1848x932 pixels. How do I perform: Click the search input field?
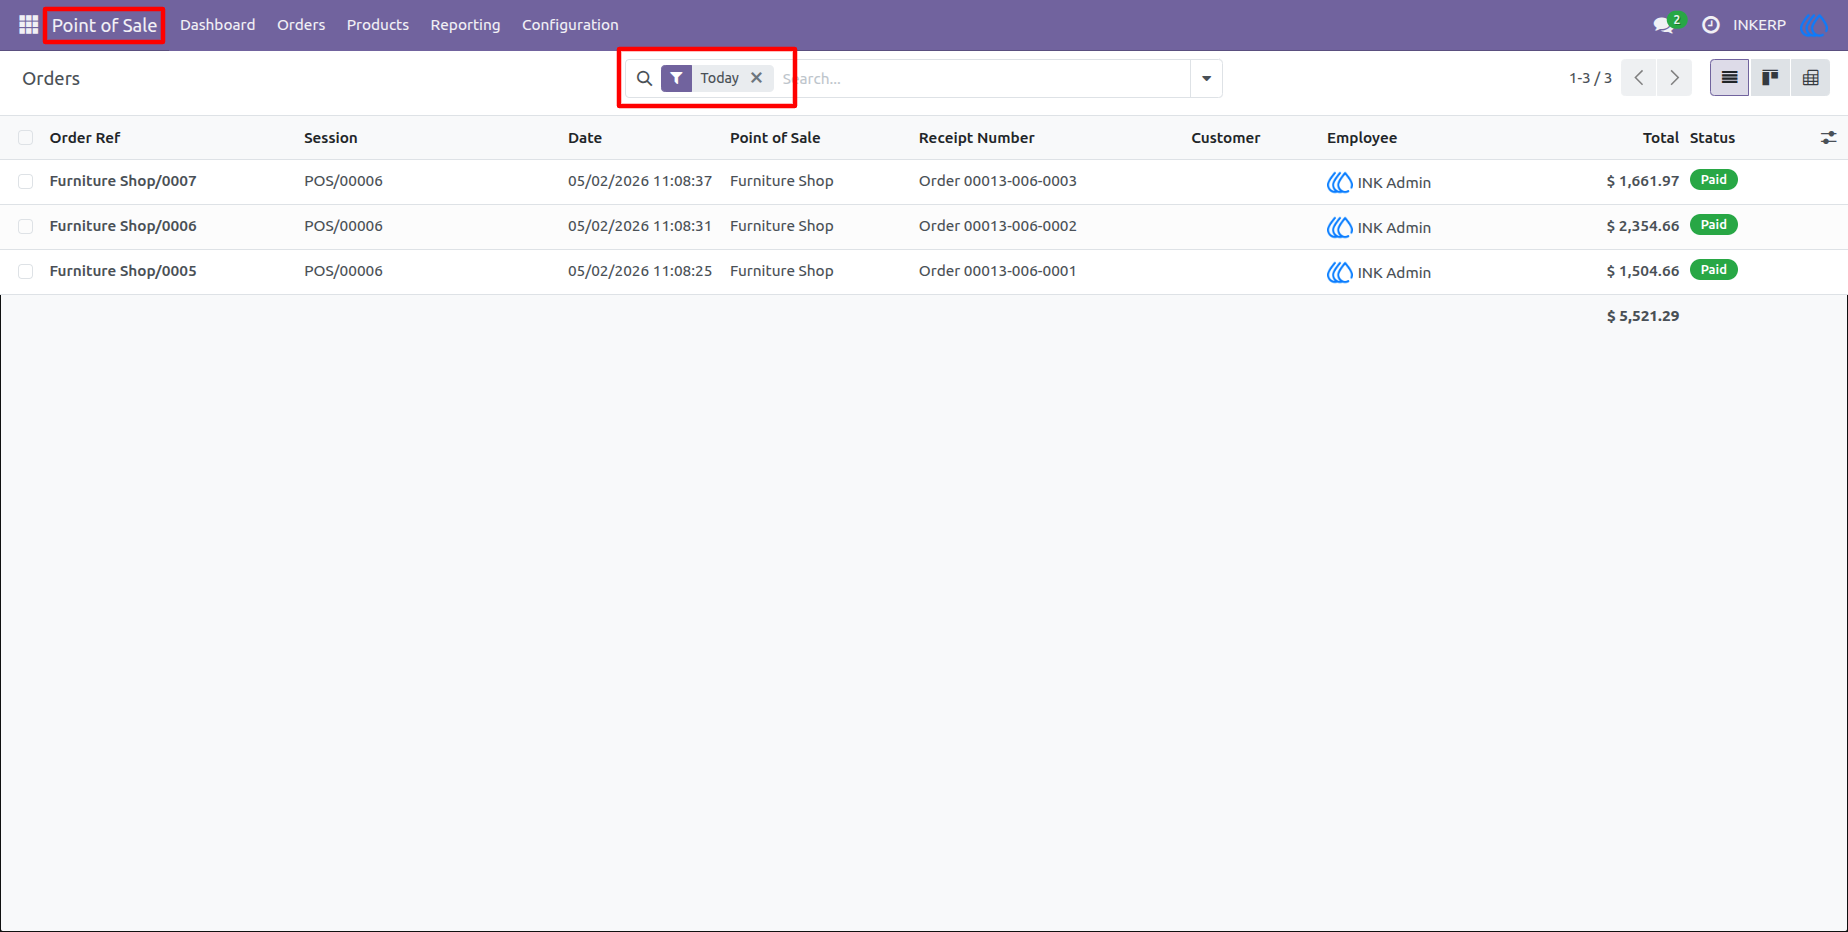pos(982,78)
